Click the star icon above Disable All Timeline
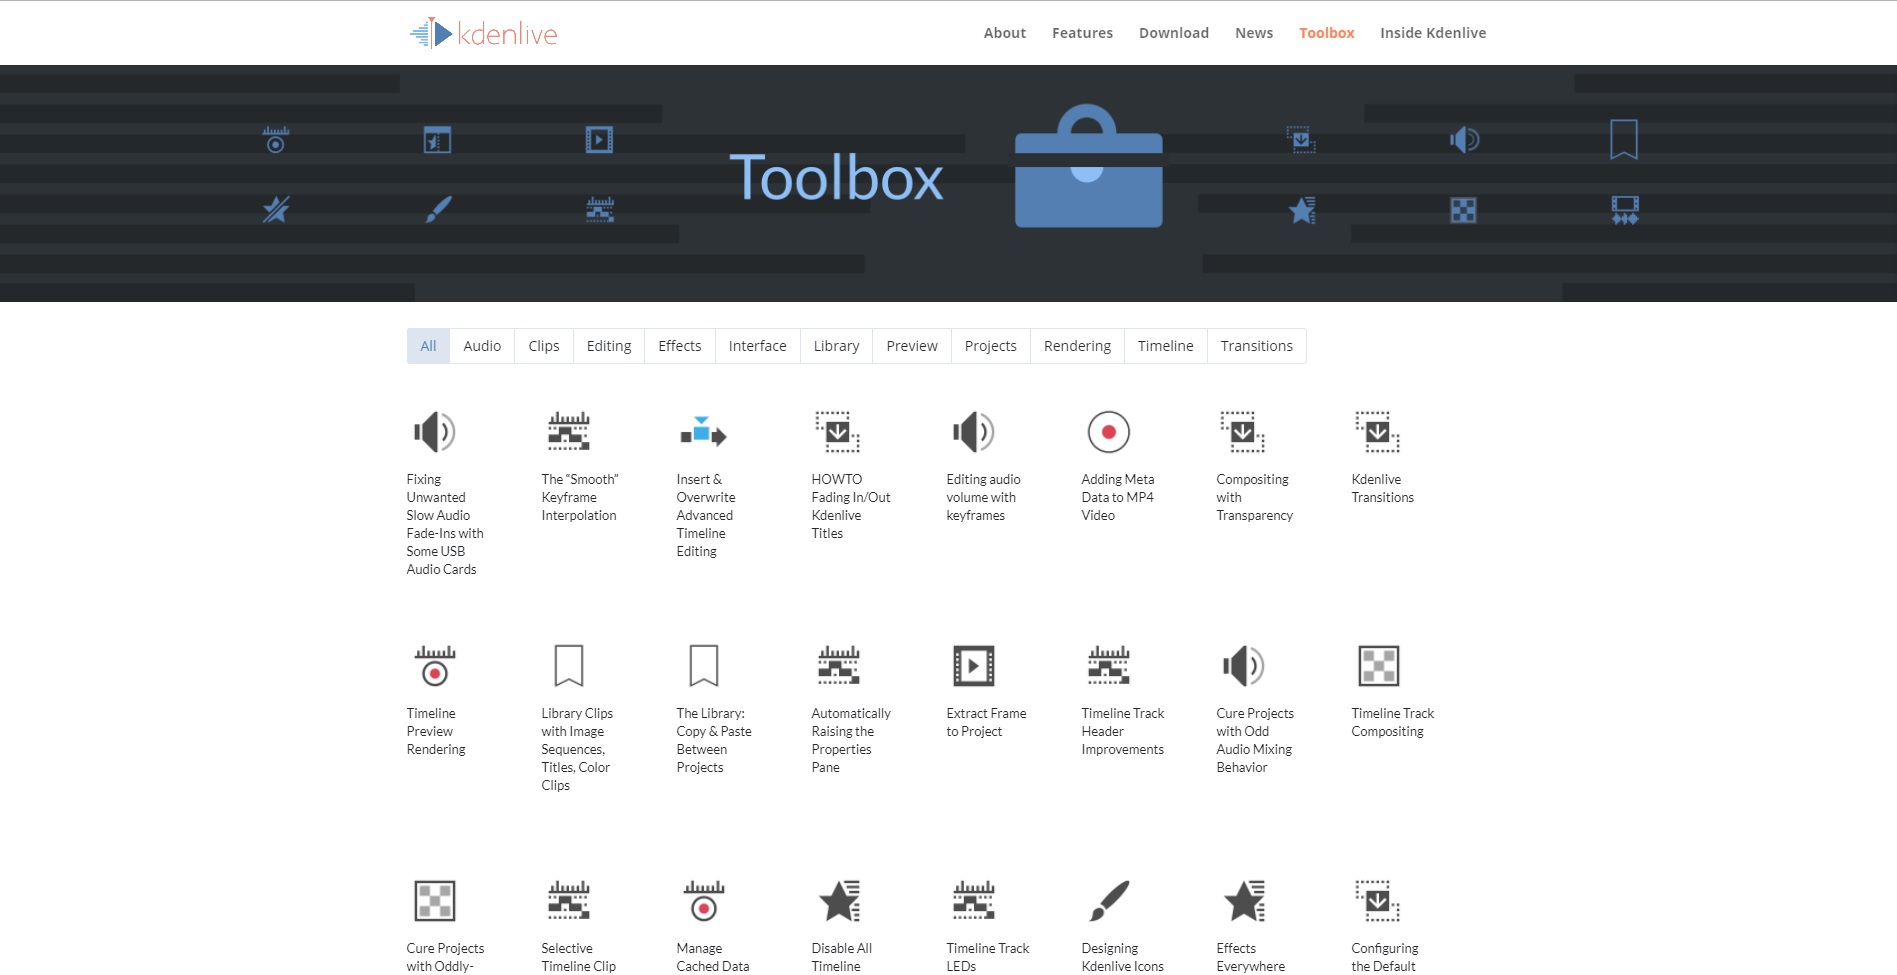This screenshot has height=975, width=1897. 840,901
